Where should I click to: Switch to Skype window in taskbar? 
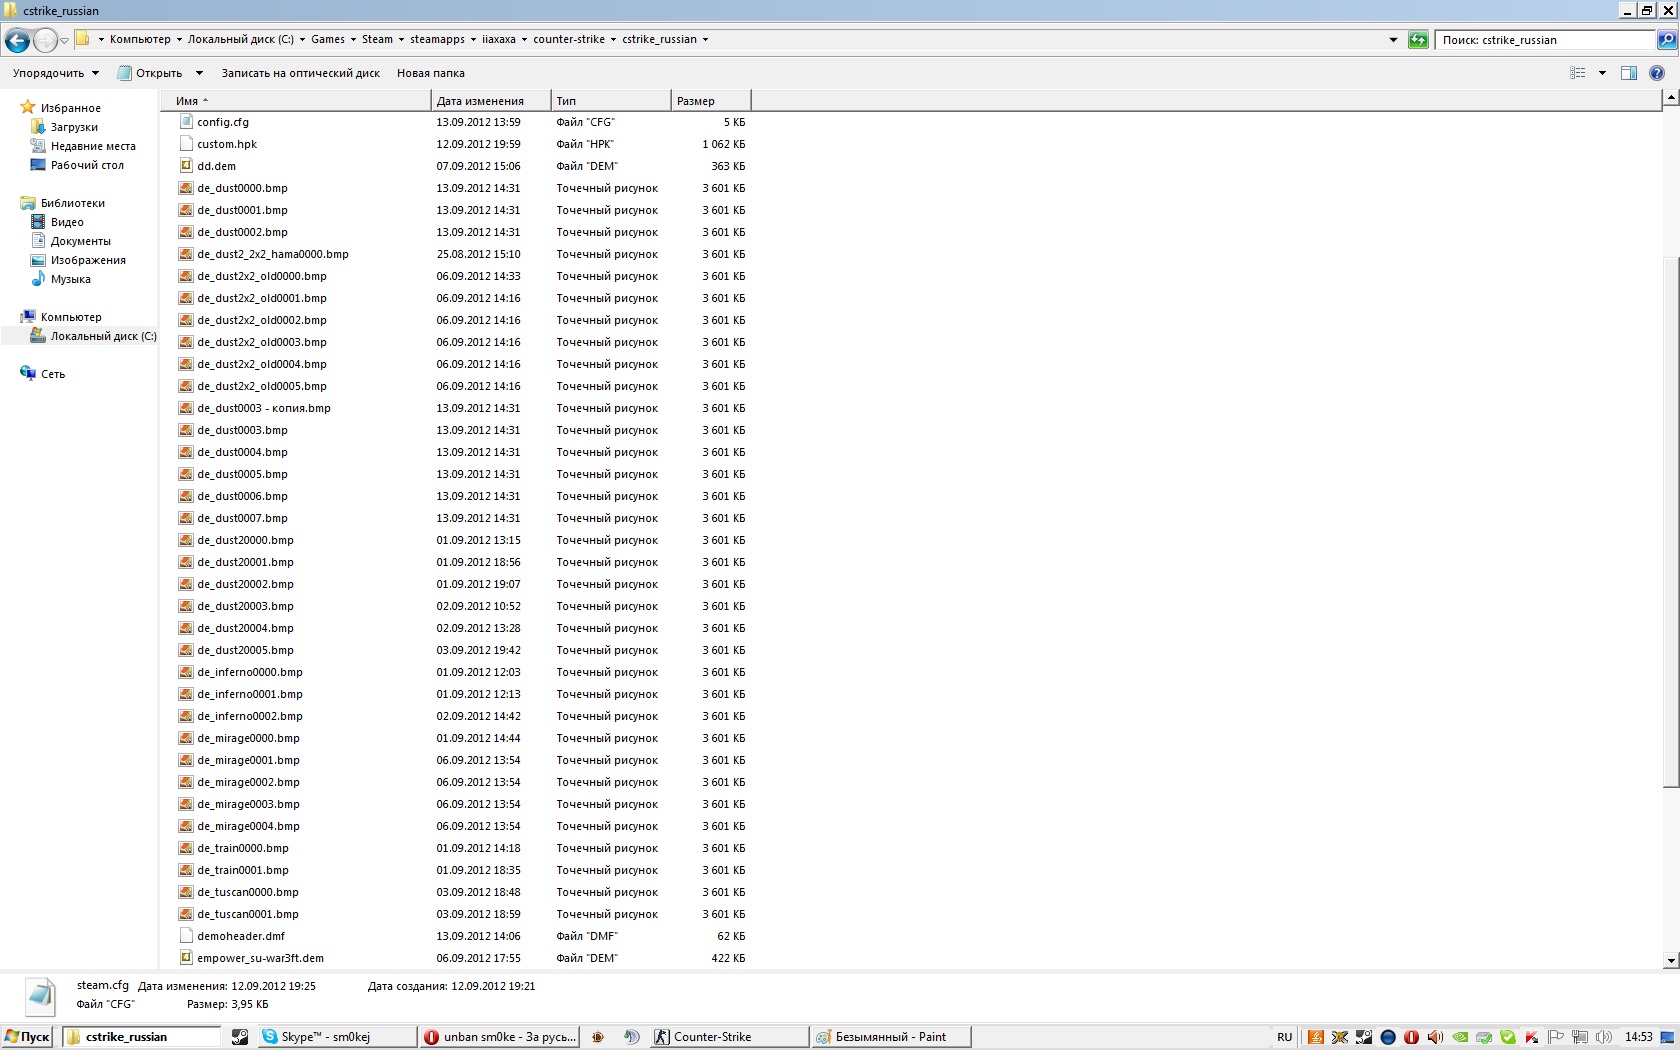point(337,1037)
